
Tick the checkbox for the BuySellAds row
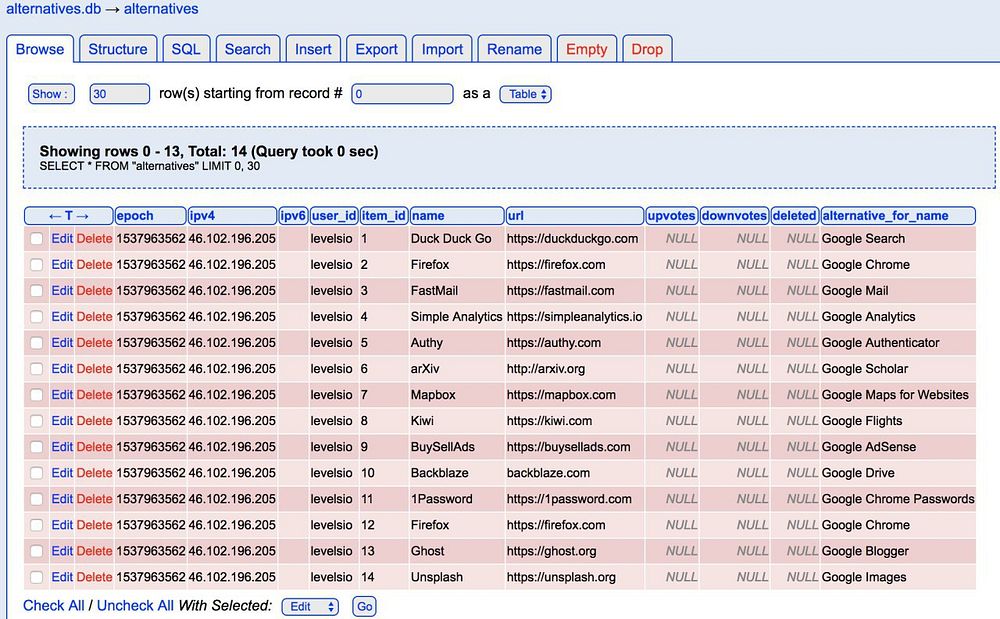pos(36,448)
